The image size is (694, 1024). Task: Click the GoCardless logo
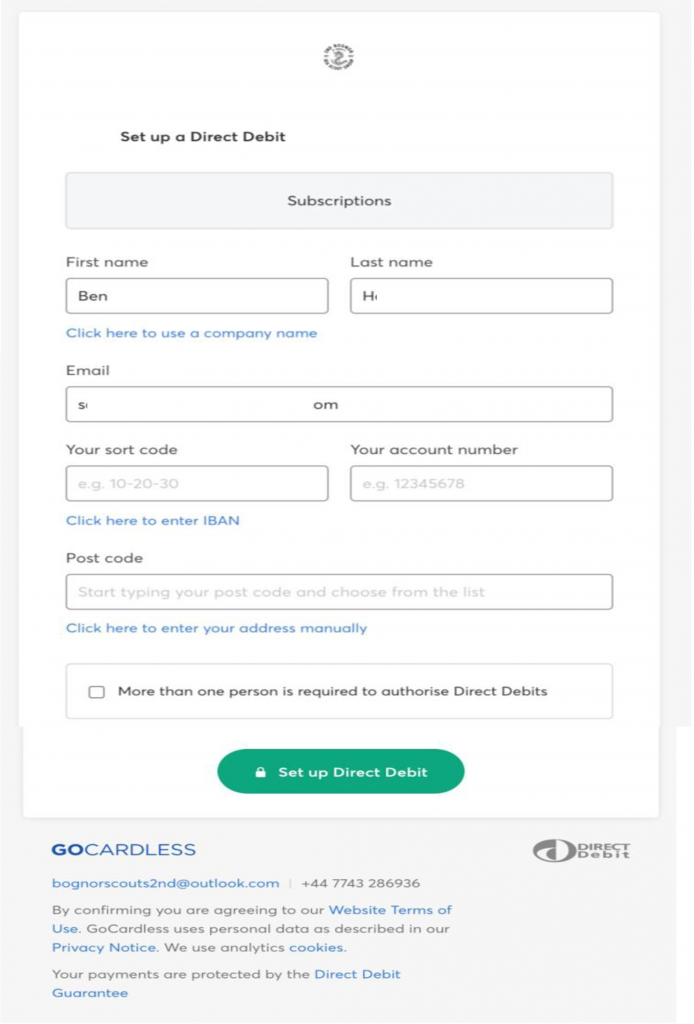point(124,850)
